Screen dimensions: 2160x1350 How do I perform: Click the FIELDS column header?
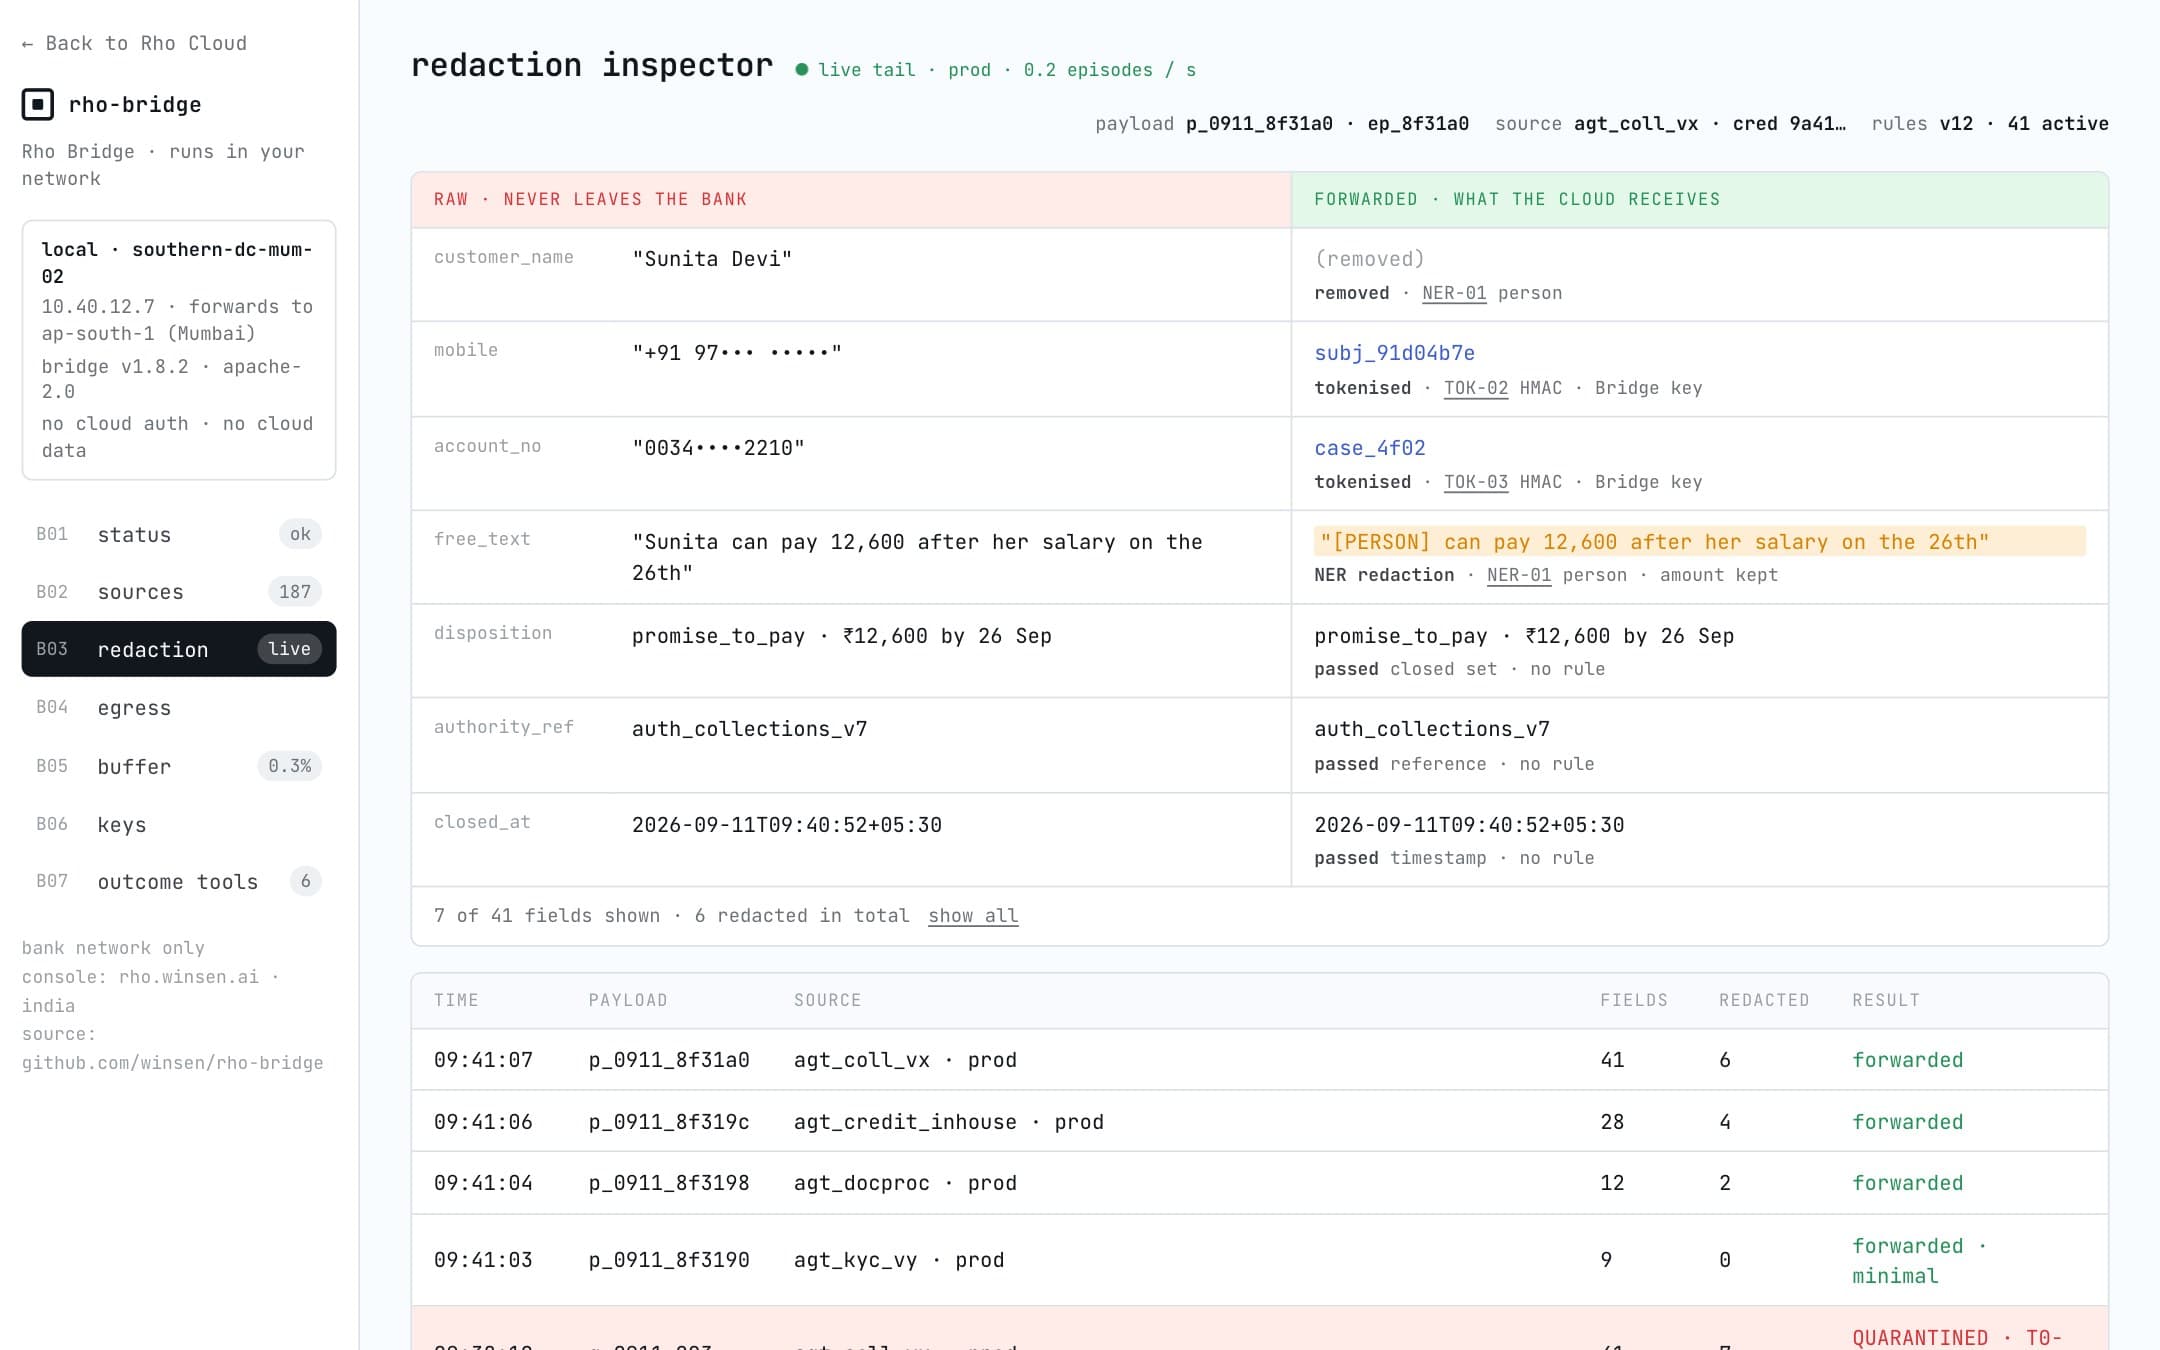pyautogui.click(x=1634, y=1000)
